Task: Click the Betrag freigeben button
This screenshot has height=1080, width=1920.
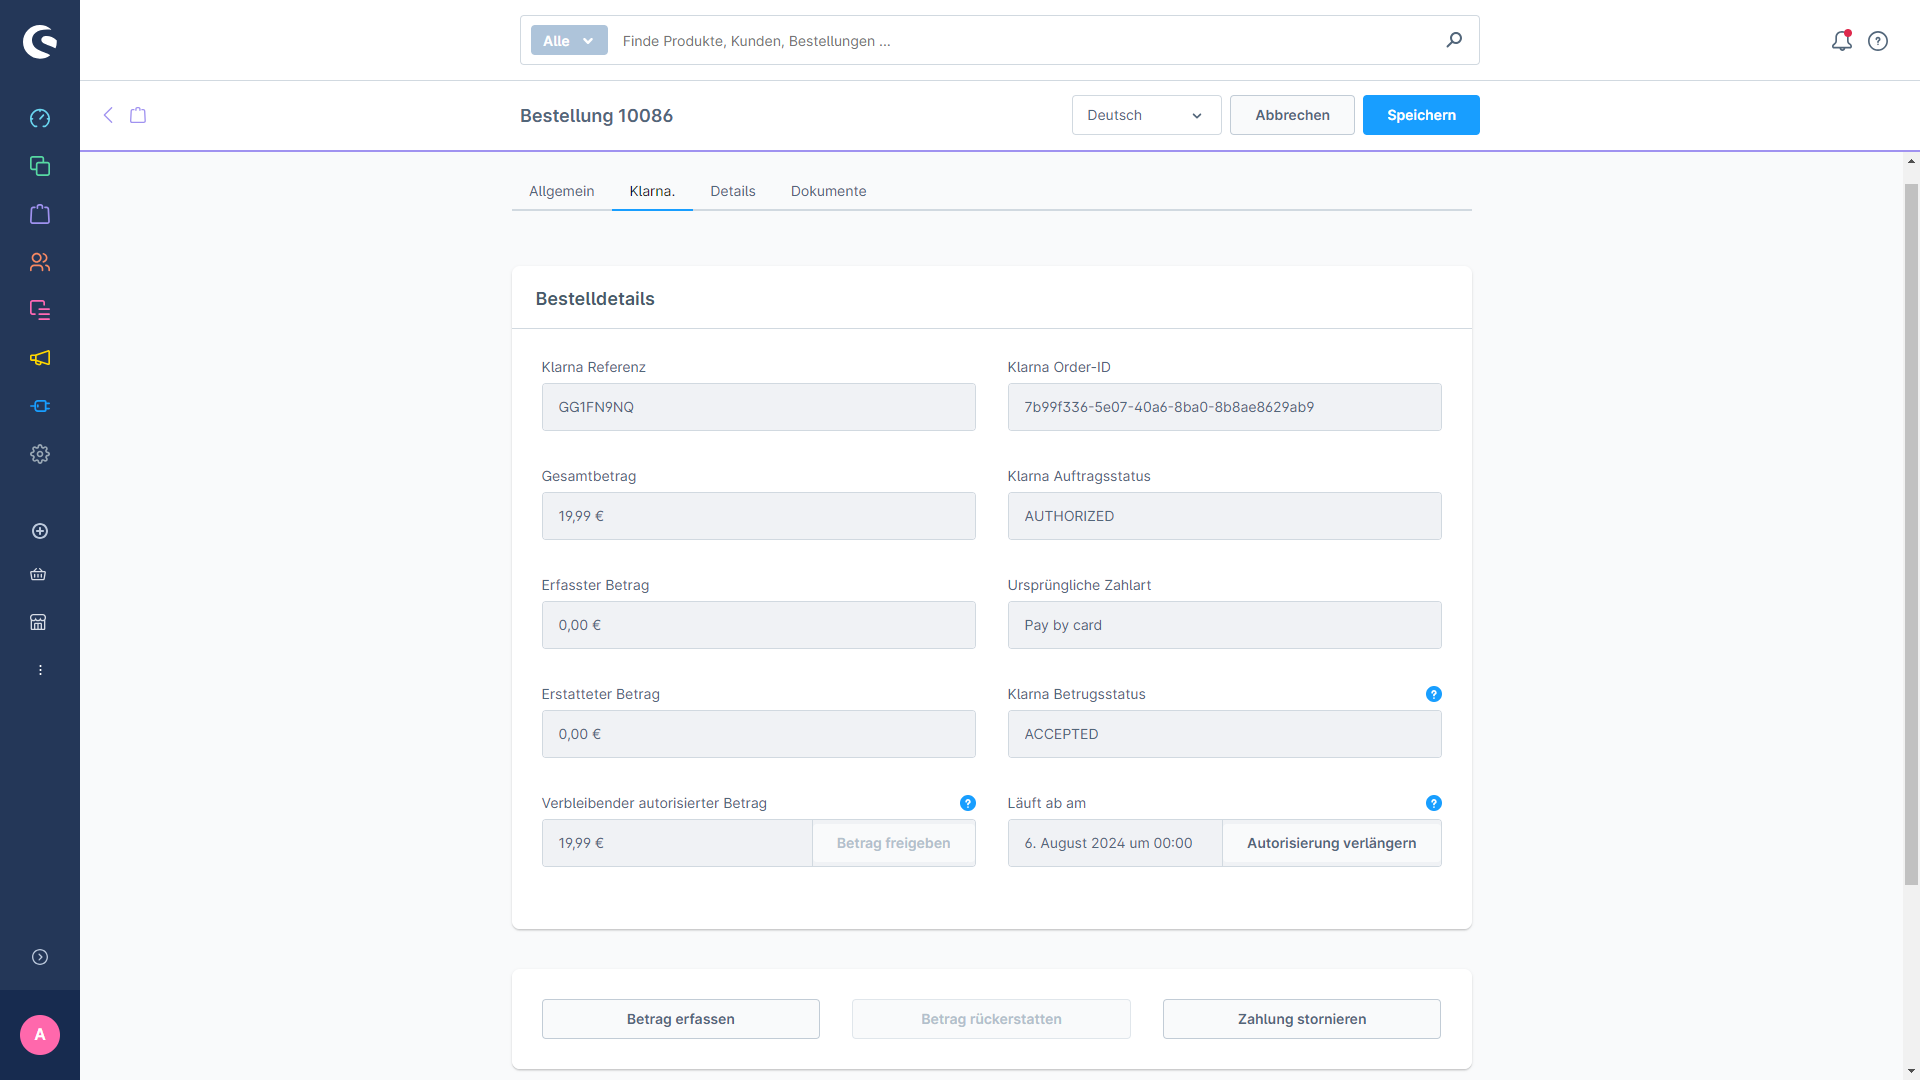Action: [893, 843]
